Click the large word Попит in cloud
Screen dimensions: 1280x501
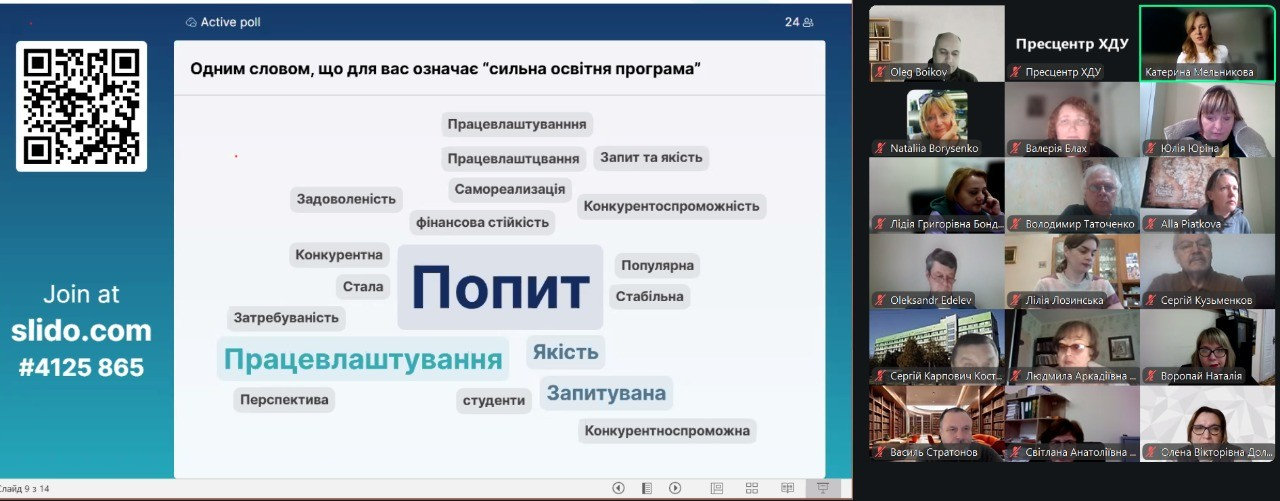tap(500, 288)
